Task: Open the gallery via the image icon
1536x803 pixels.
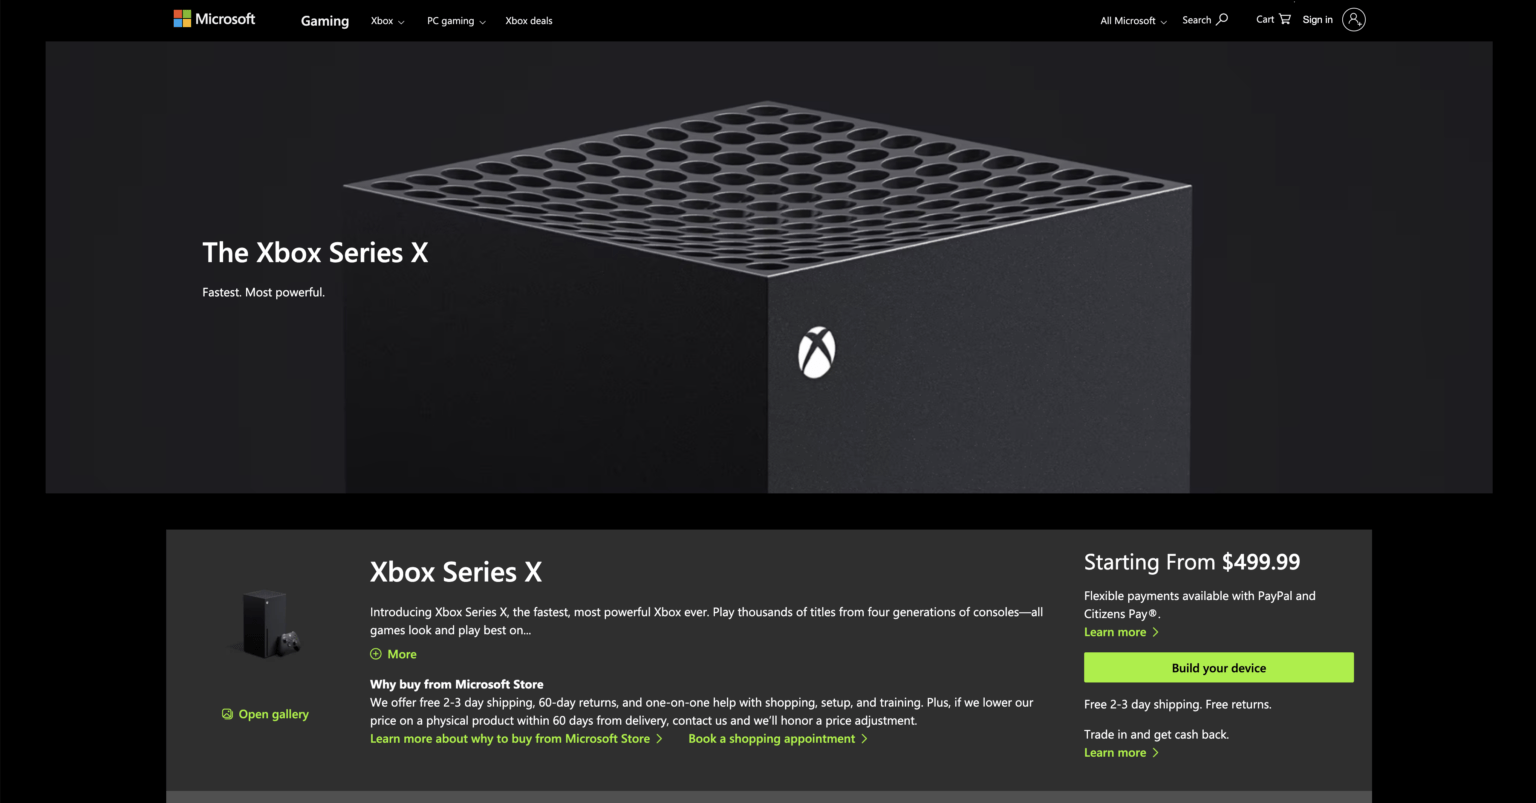Action: pos(226,713)
